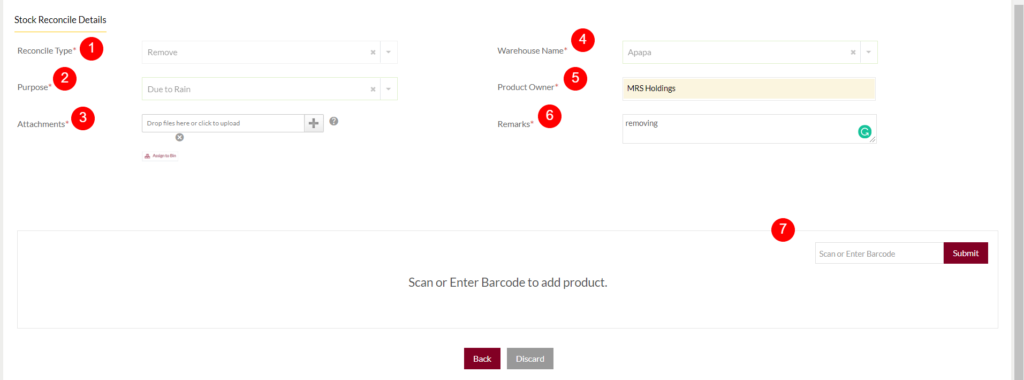Open the attachments help question-mark icon
Image resolution: width=1024 pixels, height=380 pixels.
pyautogui.click(x=334, y=121)
